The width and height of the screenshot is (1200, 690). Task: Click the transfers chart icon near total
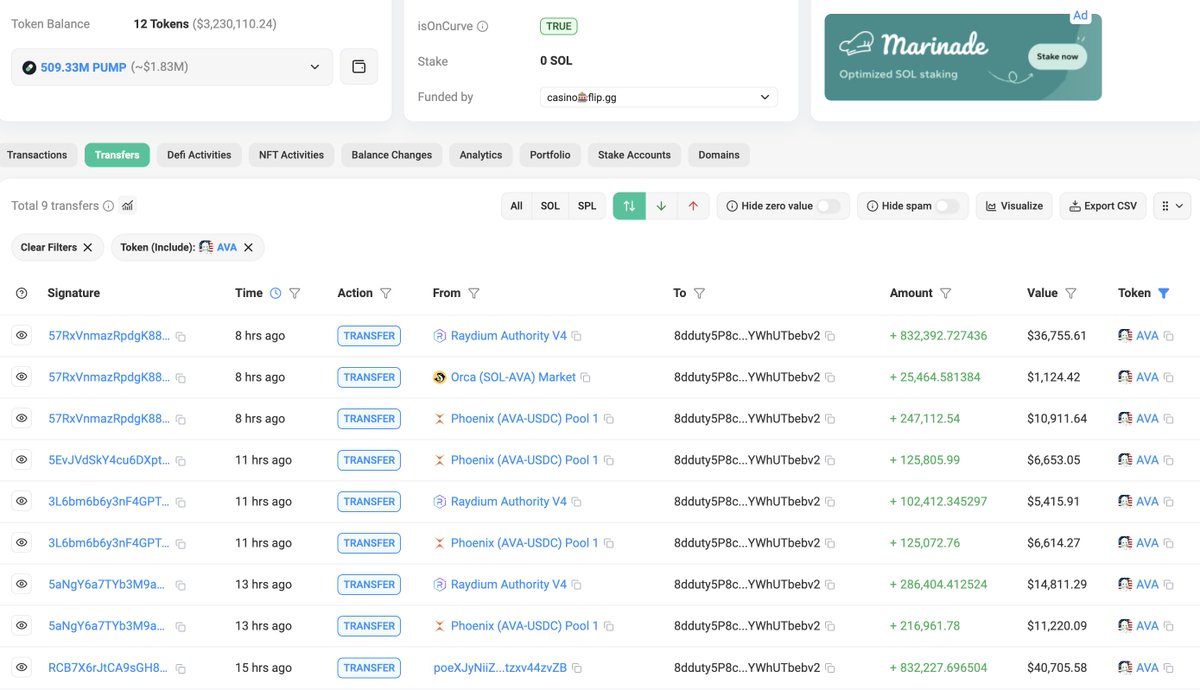point(128,206)
